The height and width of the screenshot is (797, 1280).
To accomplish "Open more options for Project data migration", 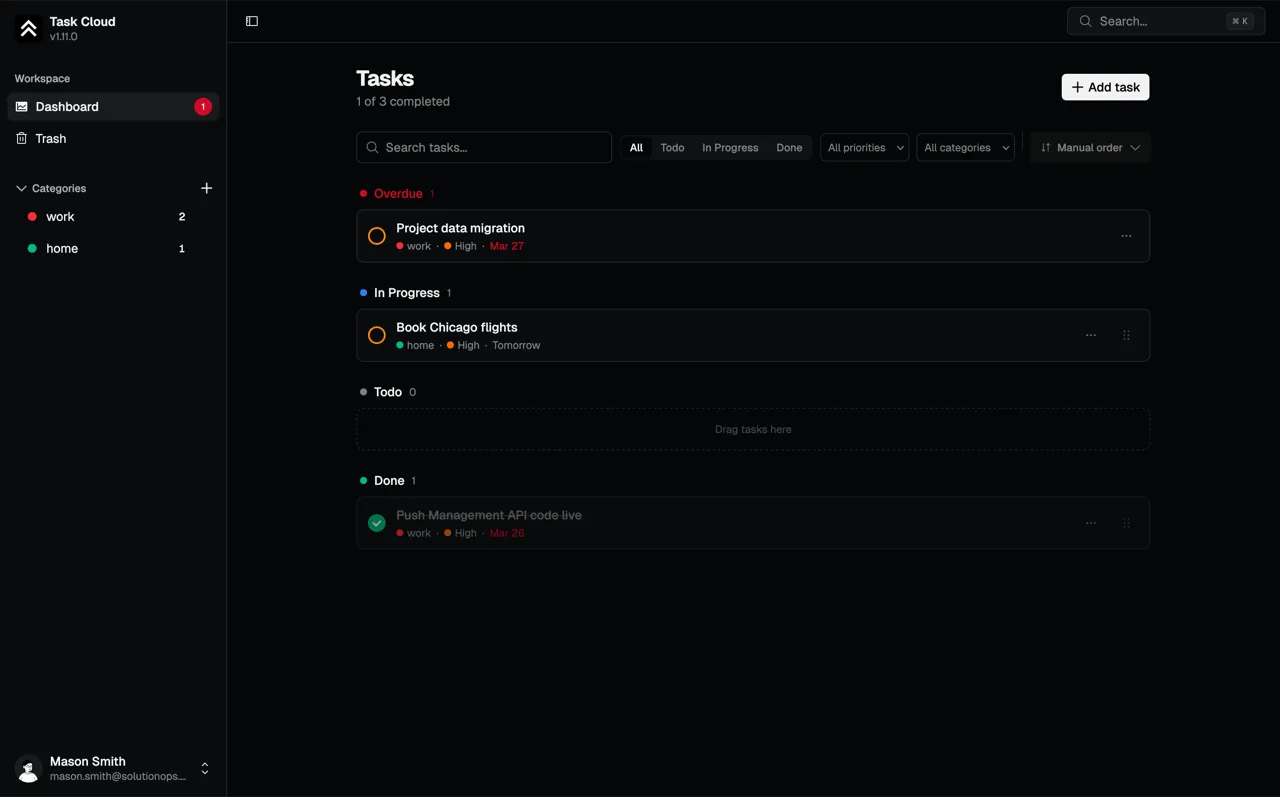I will [x=1126, y=236].
